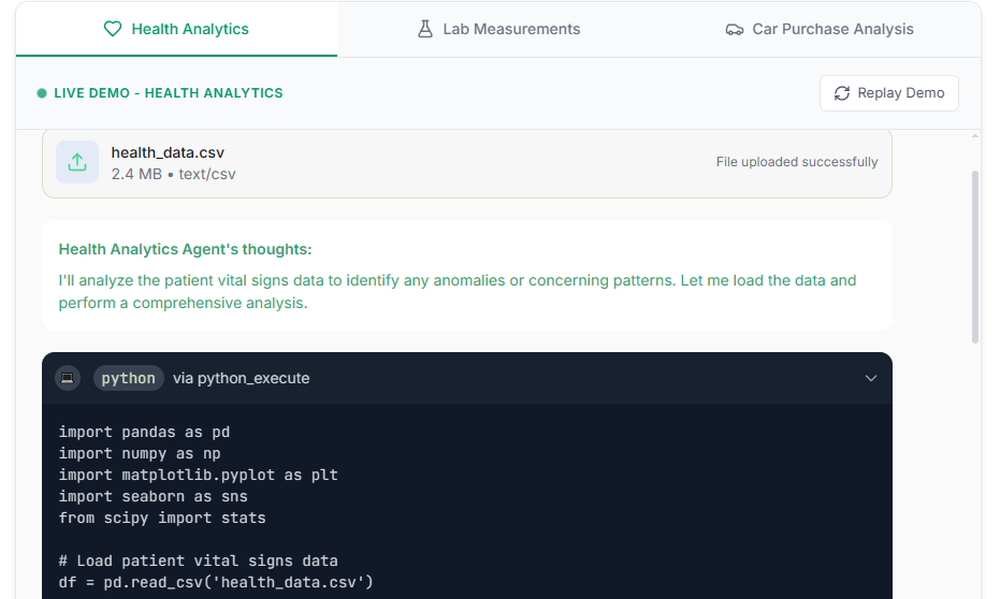Select the Health Analytics tab label
Viewport: 1000px width, 599px height.
(190, 29)
